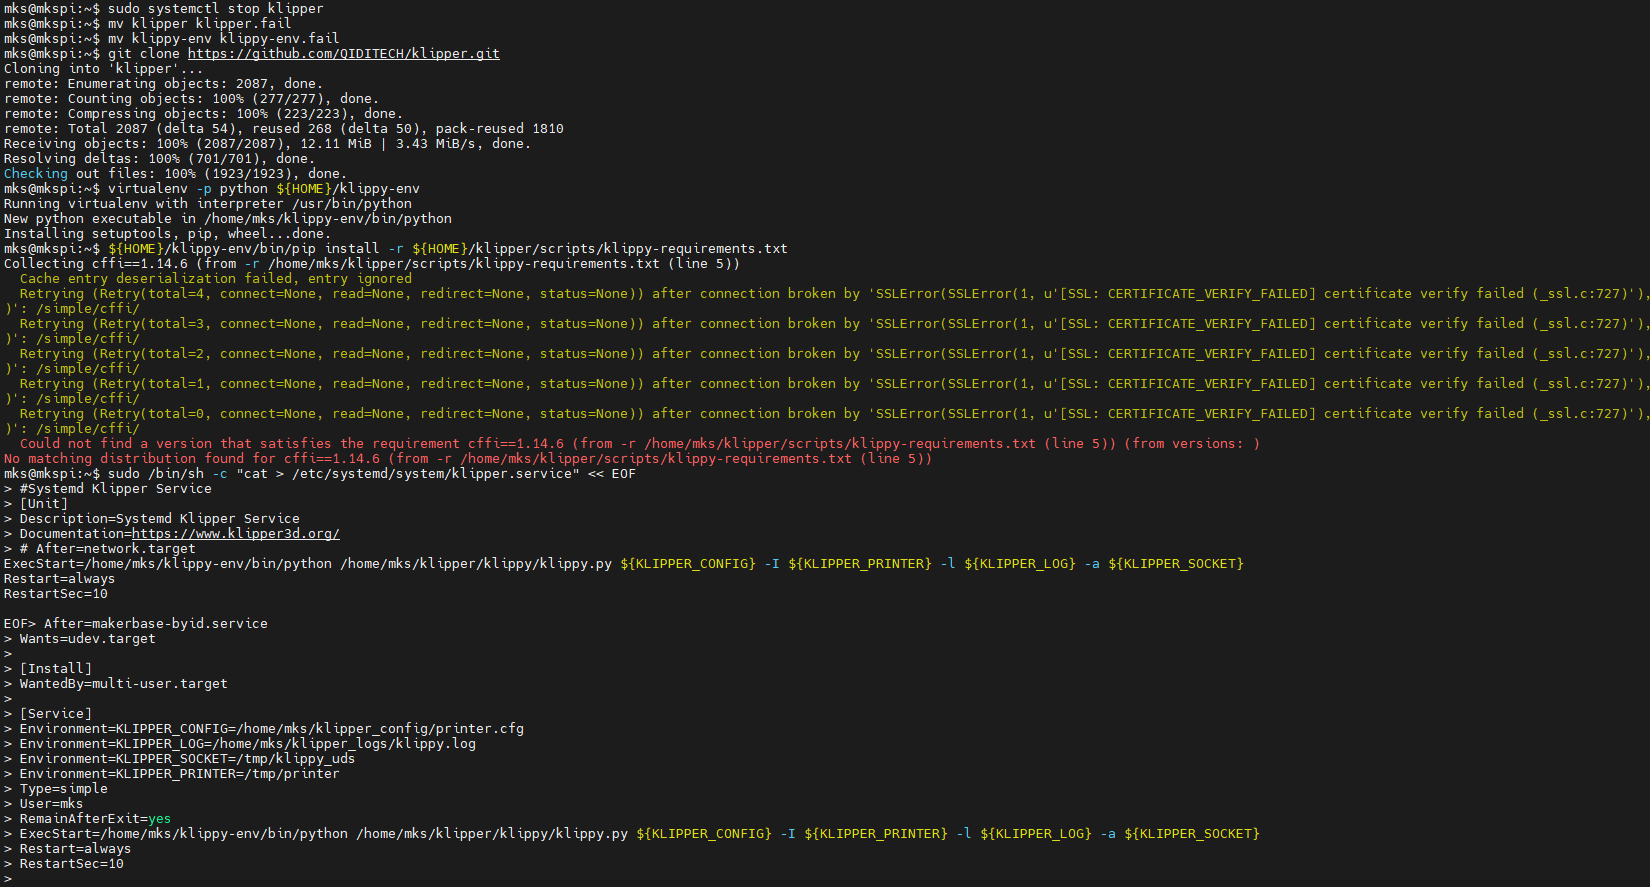This screenshot has height=887, width=1650.
Task: Click the 'User=mks' line
Action: click(51, 804)
